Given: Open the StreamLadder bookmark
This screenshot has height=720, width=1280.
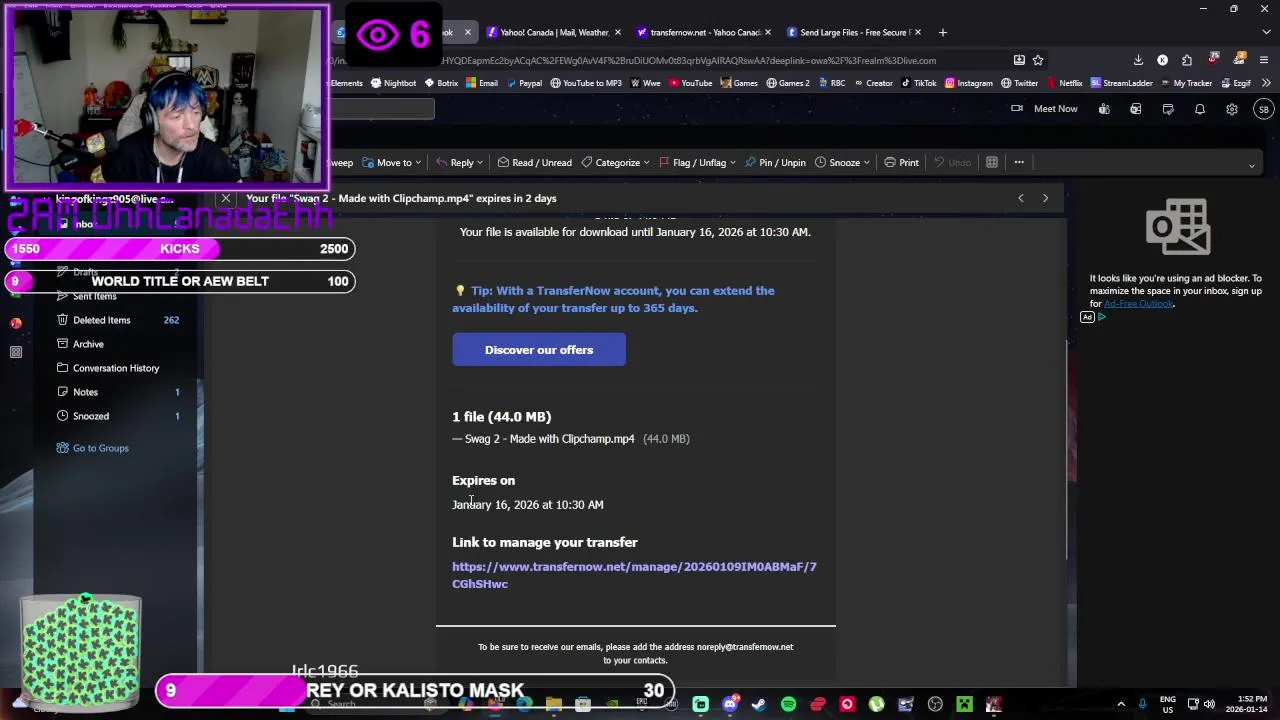Looking at the screenshot, I should click(1121, 83).
